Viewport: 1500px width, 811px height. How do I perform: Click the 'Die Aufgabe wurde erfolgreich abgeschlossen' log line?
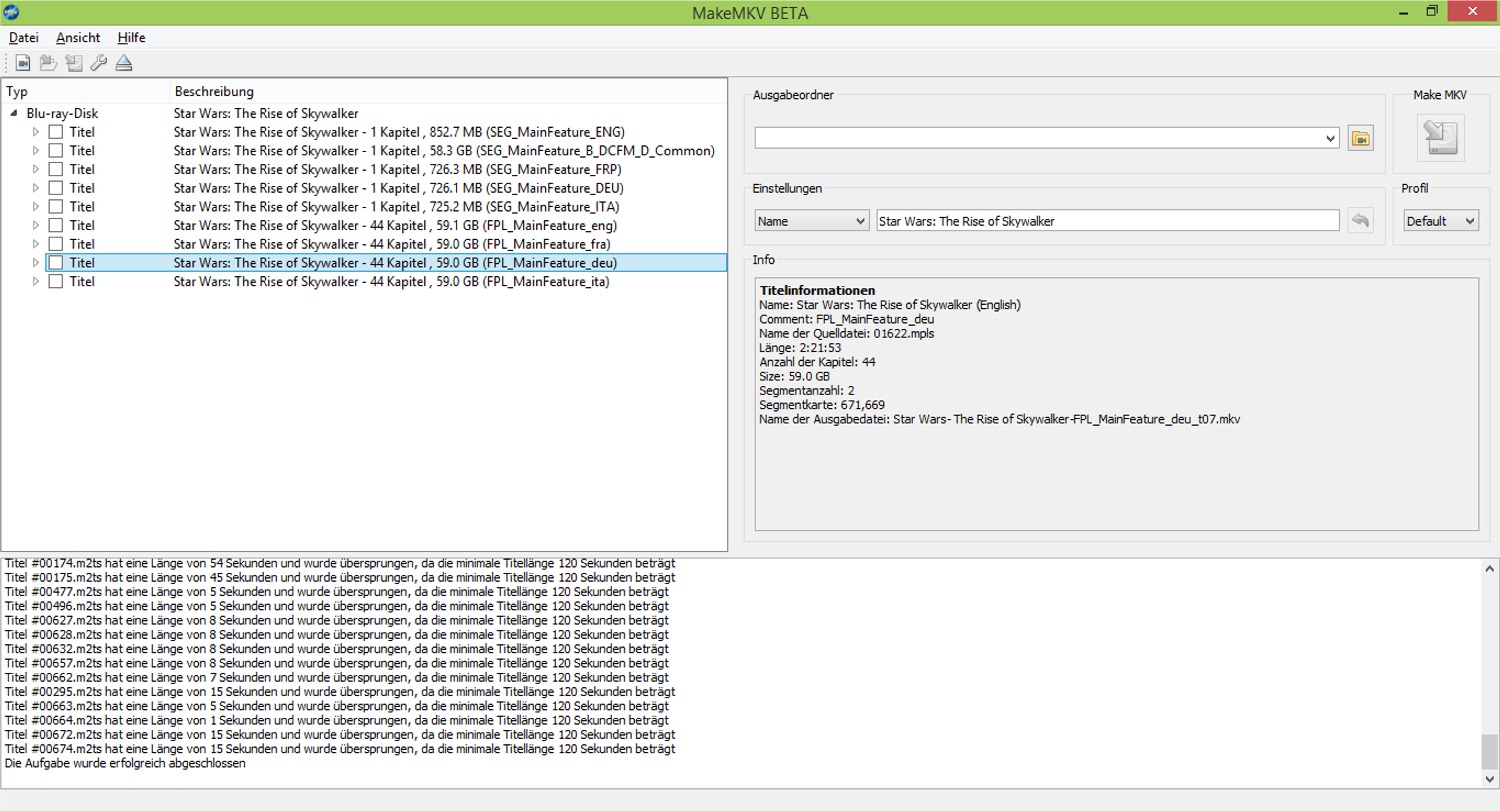point(126,763)
